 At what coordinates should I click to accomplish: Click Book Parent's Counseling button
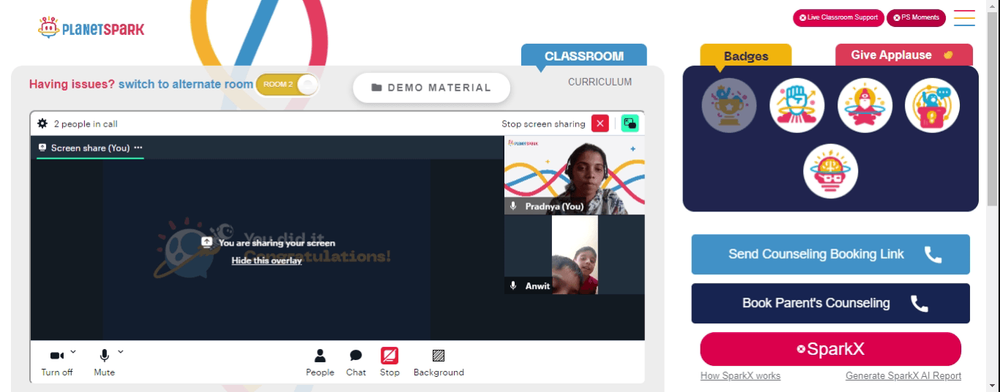(x=830, y=303)
